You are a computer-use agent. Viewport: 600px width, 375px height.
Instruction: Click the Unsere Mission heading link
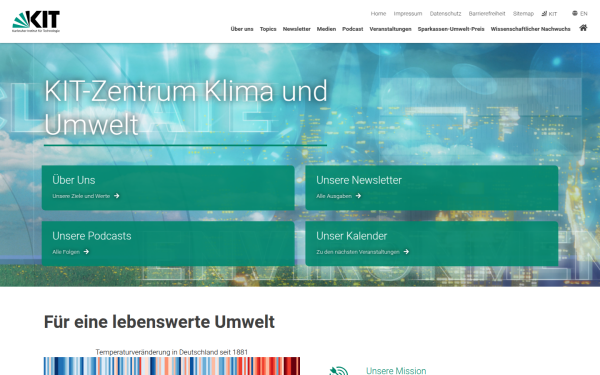click(396, 370)
